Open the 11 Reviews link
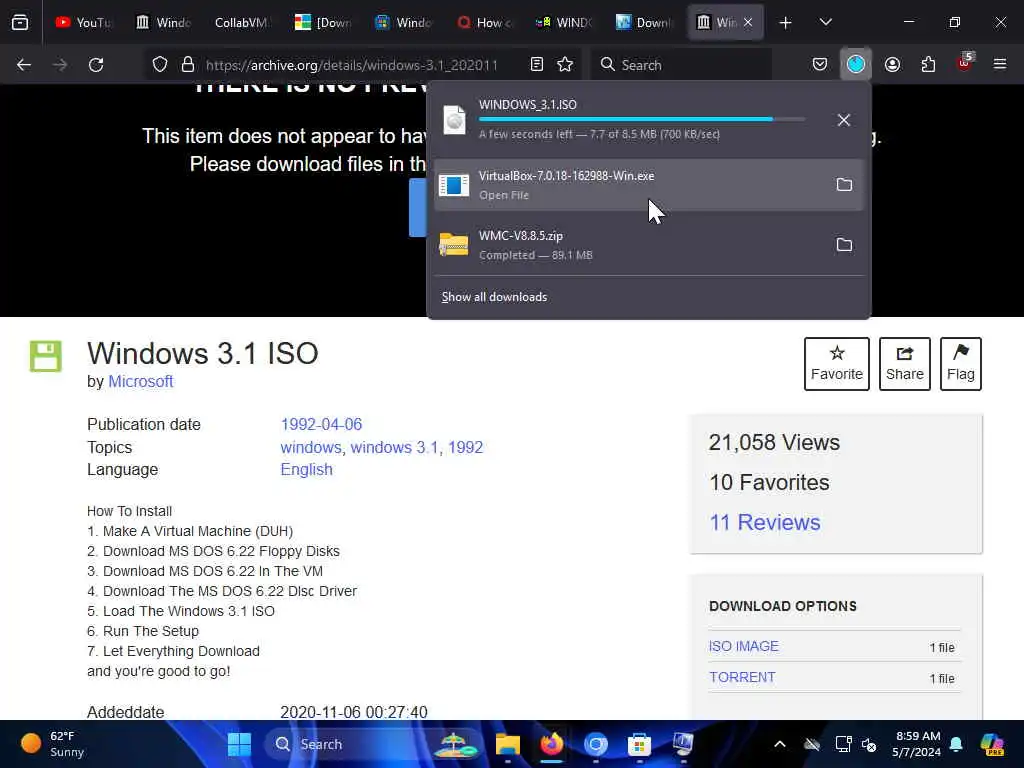This screenshot has height=768, width=1024. pos(765,522)
